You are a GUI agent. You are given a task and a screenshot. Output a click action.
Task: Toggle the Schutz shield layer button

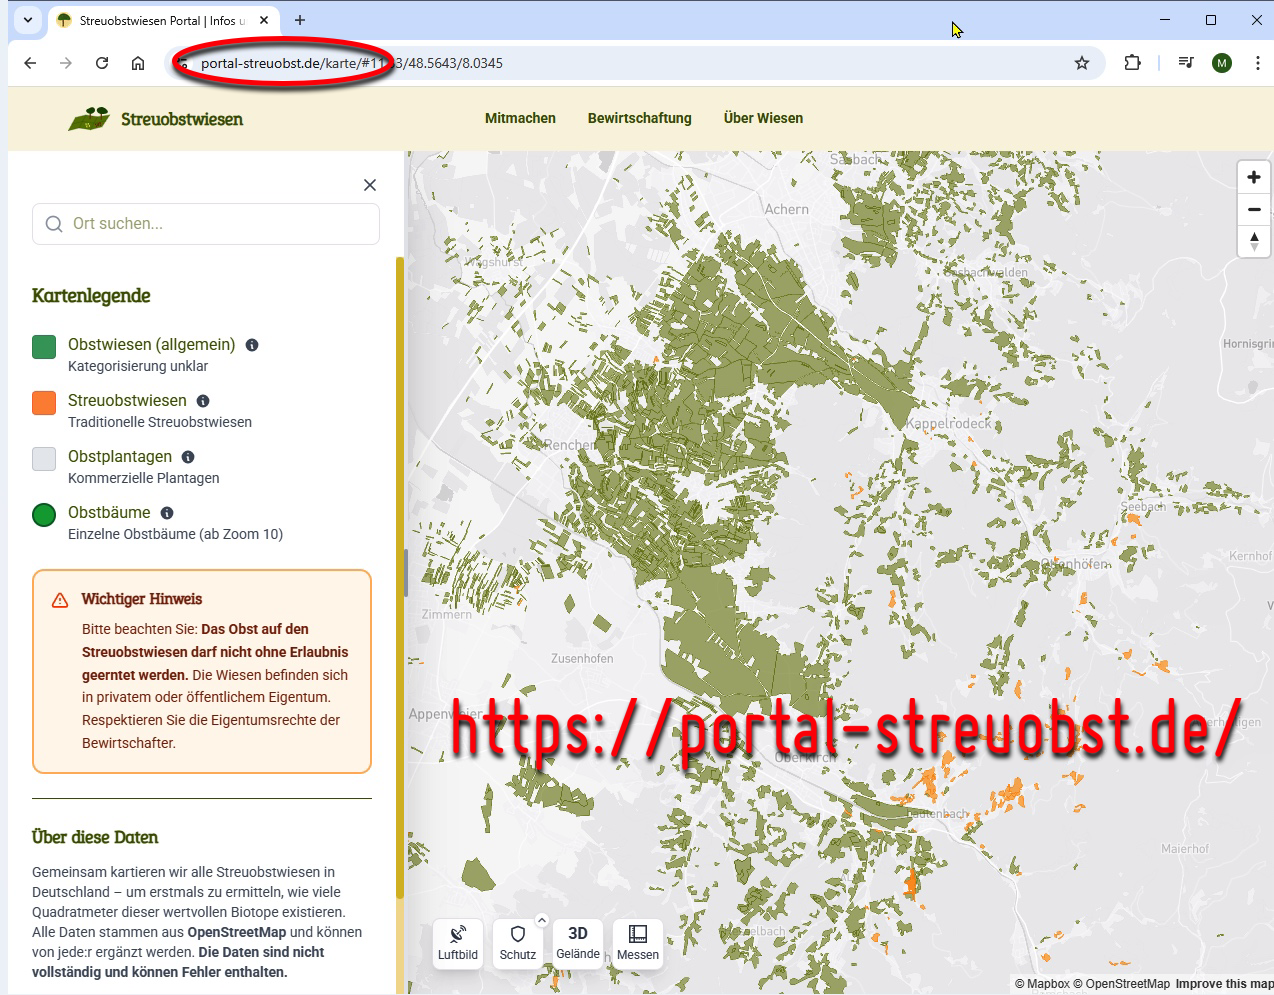(x=518, y=943)
